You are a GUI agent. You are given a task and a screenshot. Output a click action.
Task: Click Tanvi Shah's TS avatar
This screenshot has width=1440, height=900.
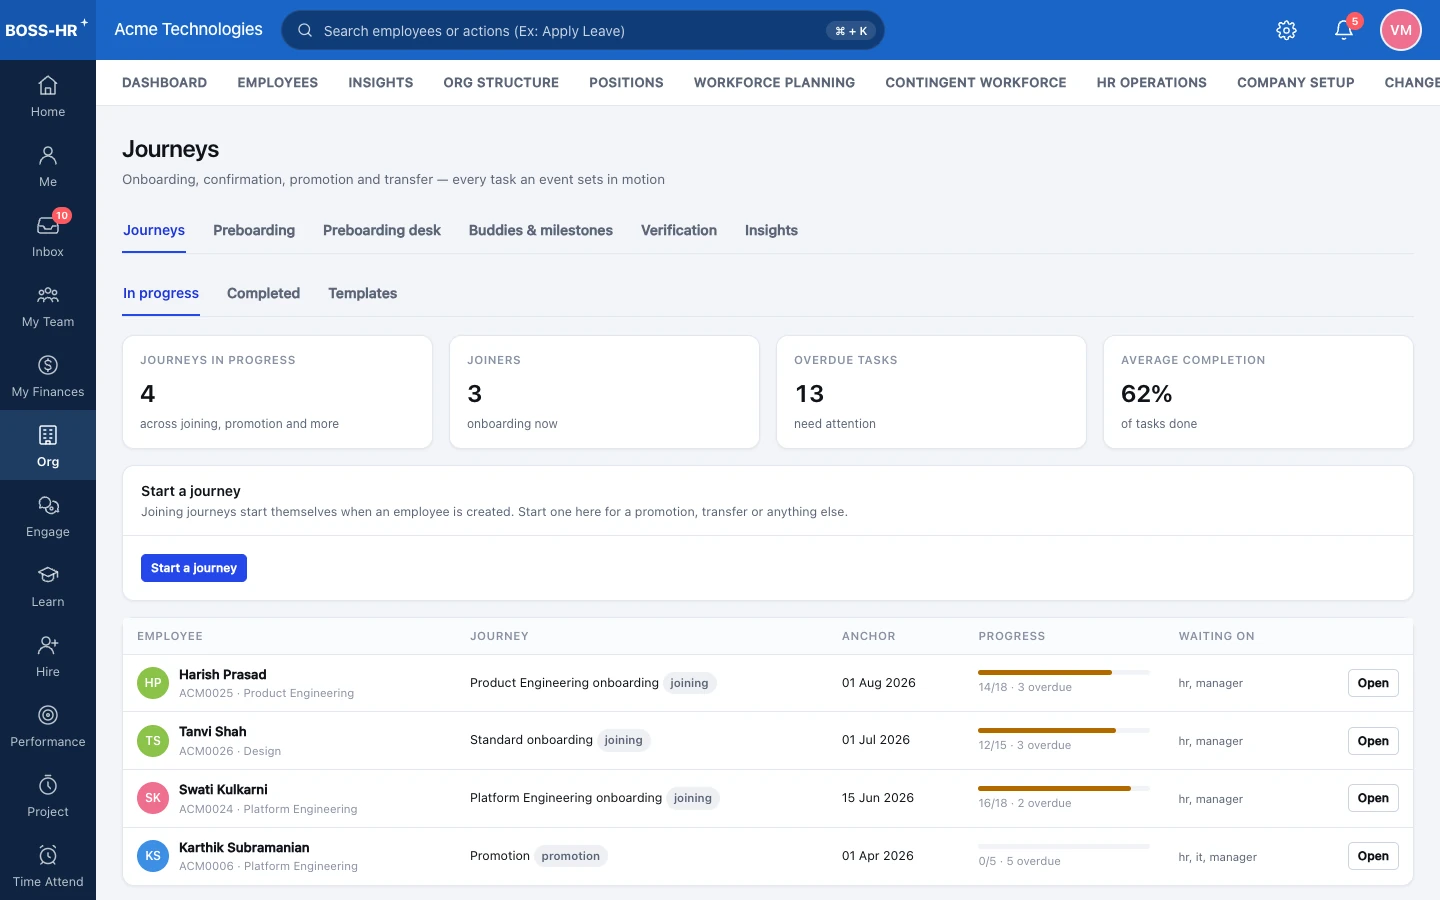(x=153, y=741)
